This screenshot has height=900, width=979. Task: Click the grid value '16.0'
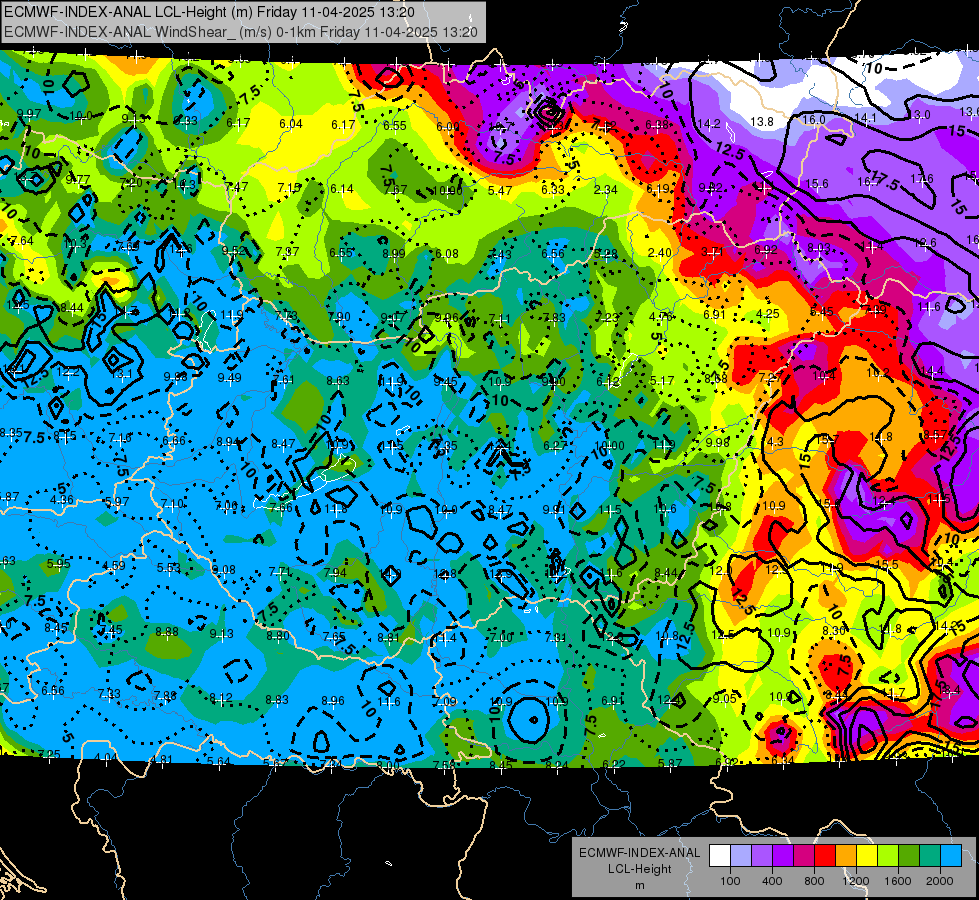(x=814, y=119)
